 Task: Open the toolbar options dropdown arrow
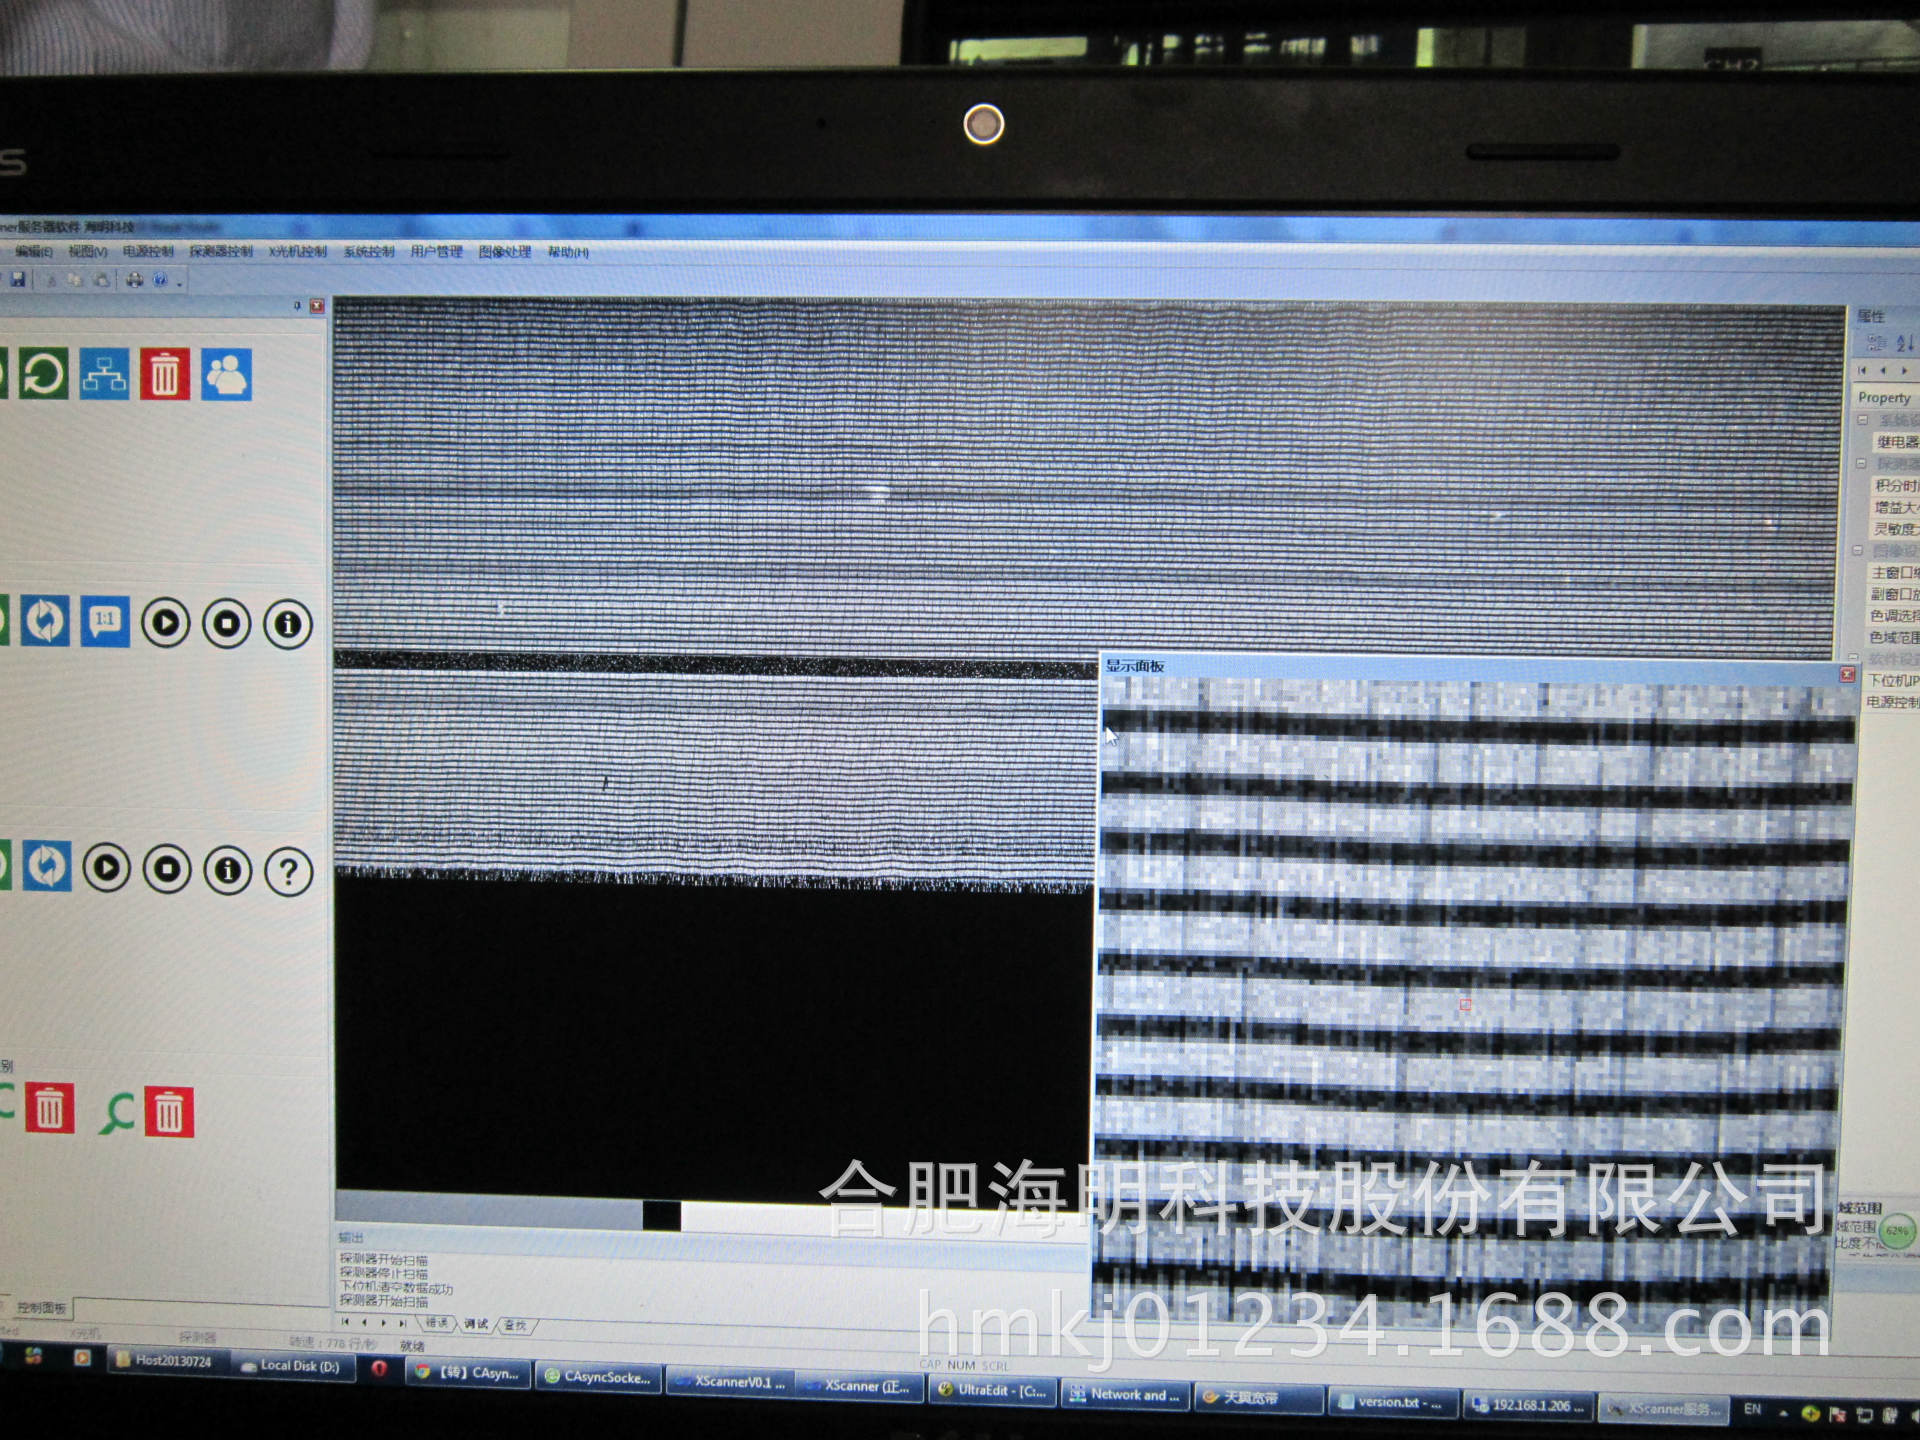click(180, 284)
